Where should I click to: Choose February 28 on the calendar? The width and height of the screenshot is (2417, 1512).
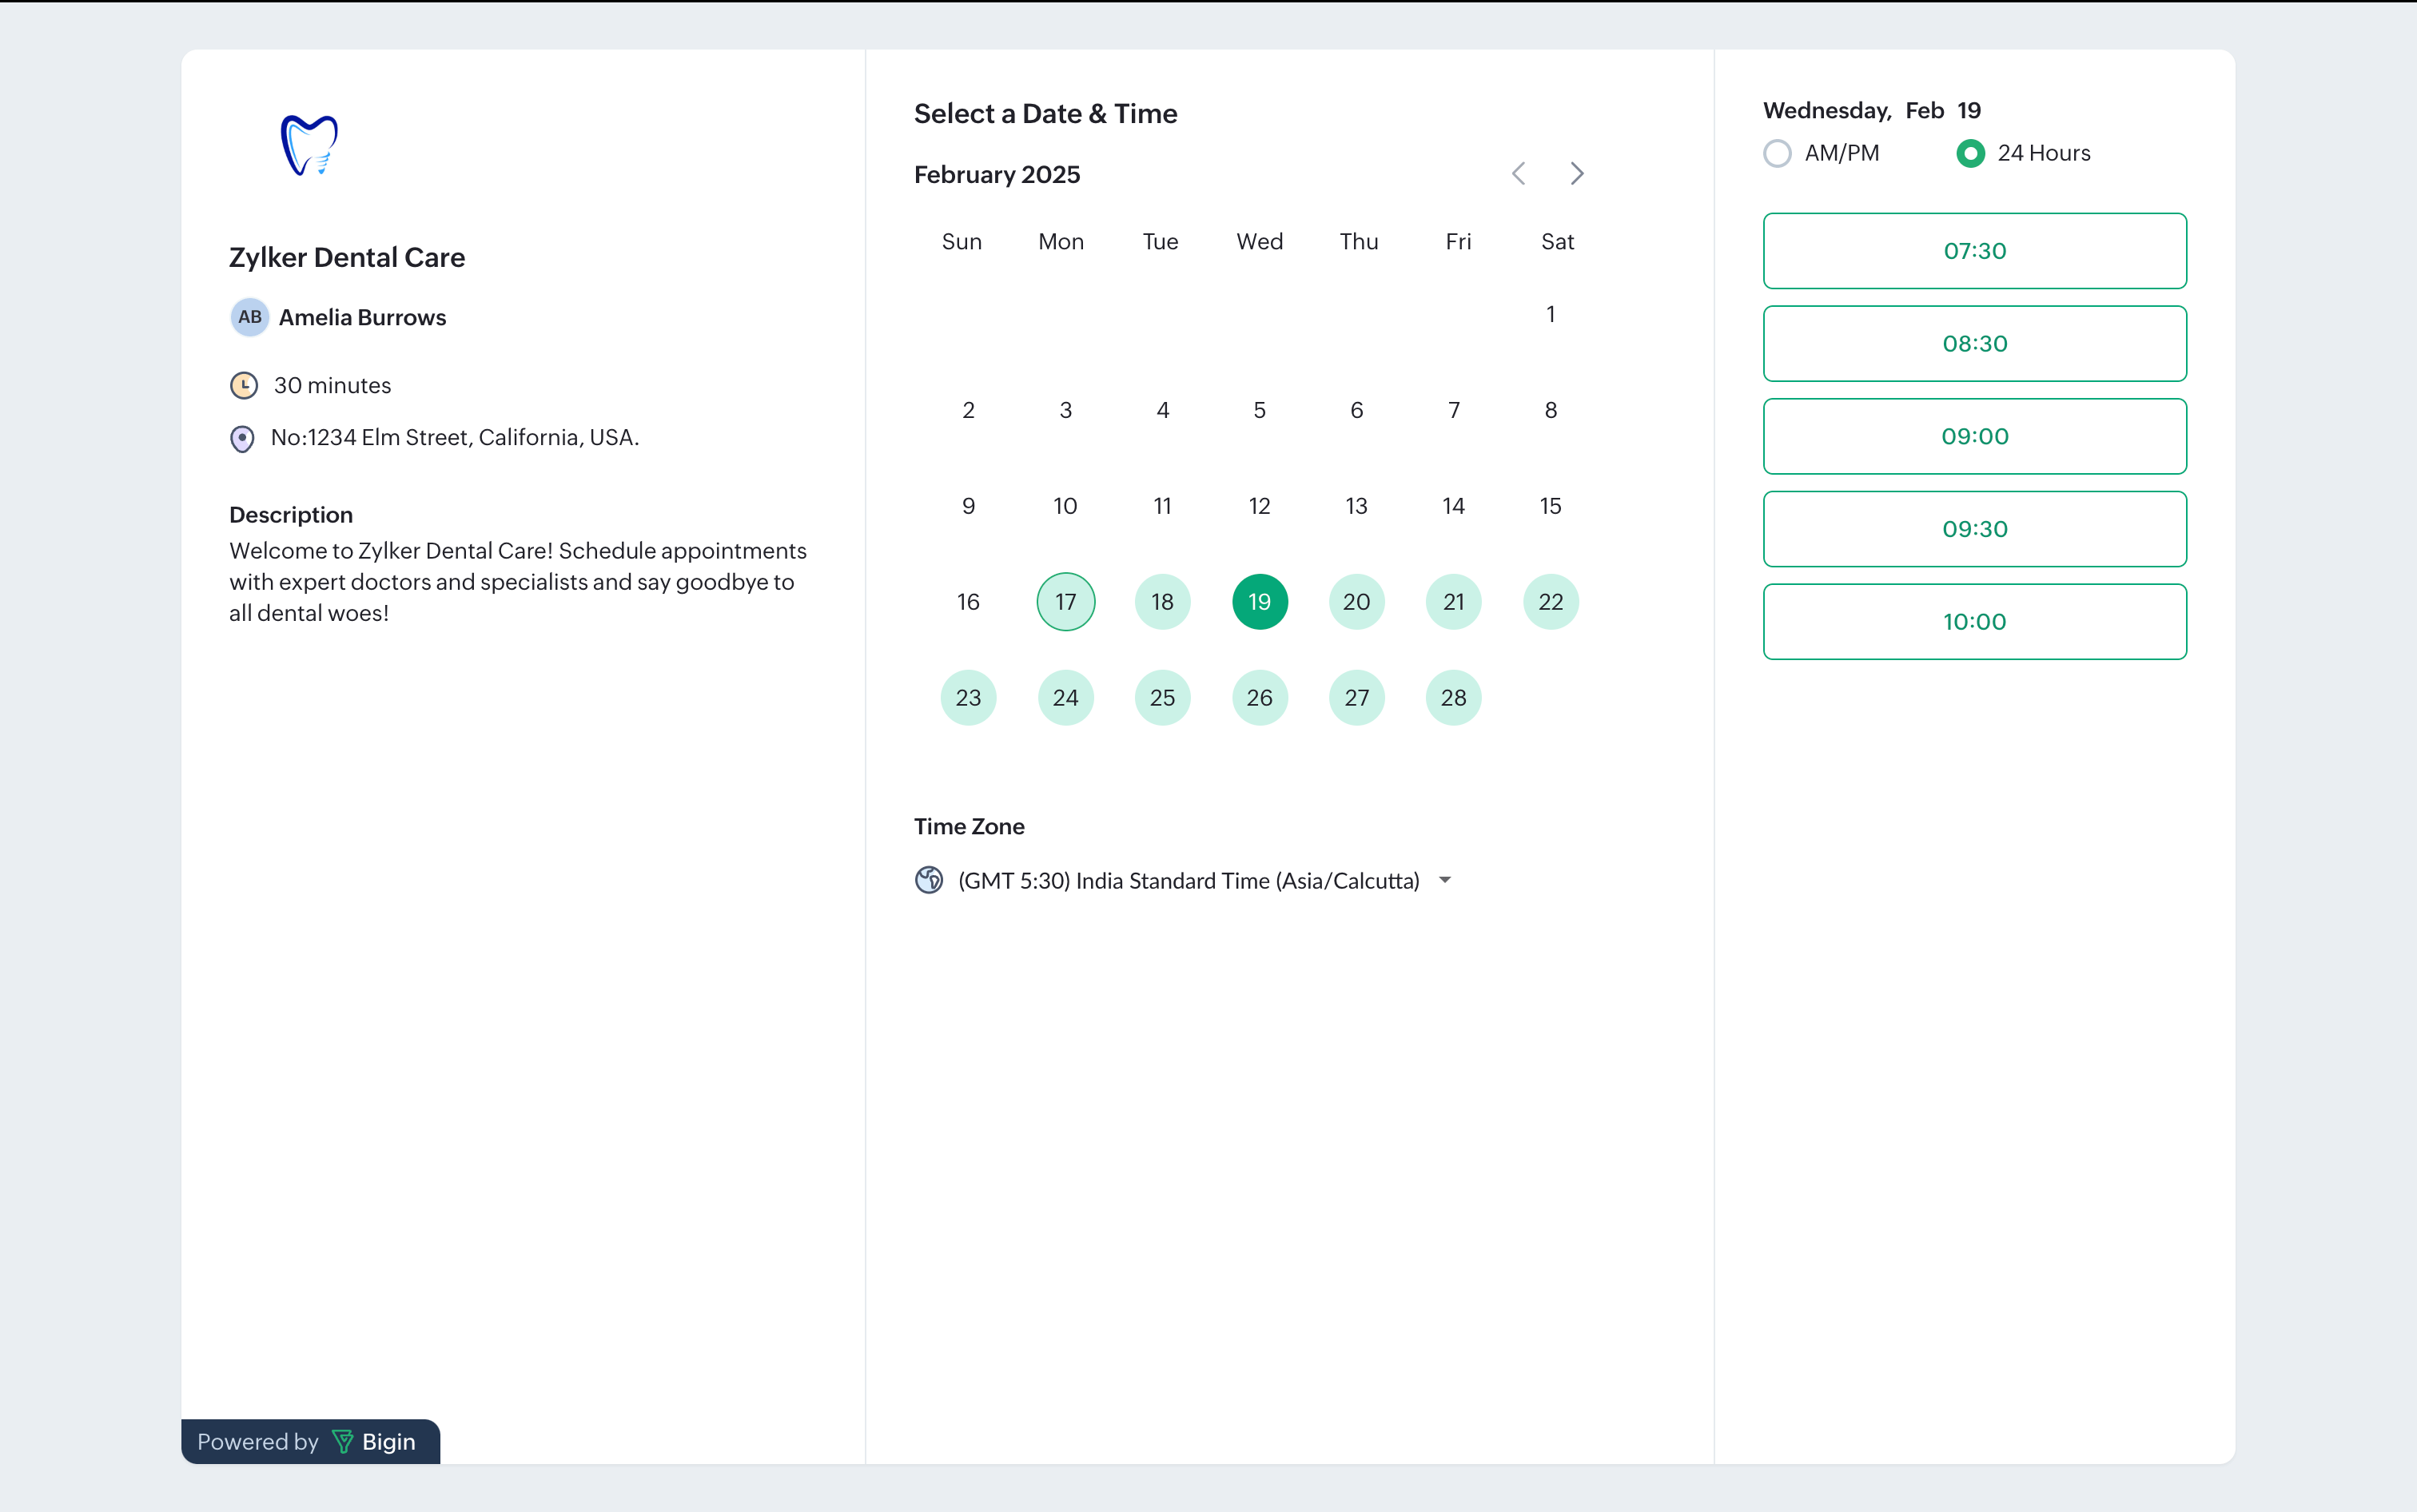click(x=1453, y=697)
